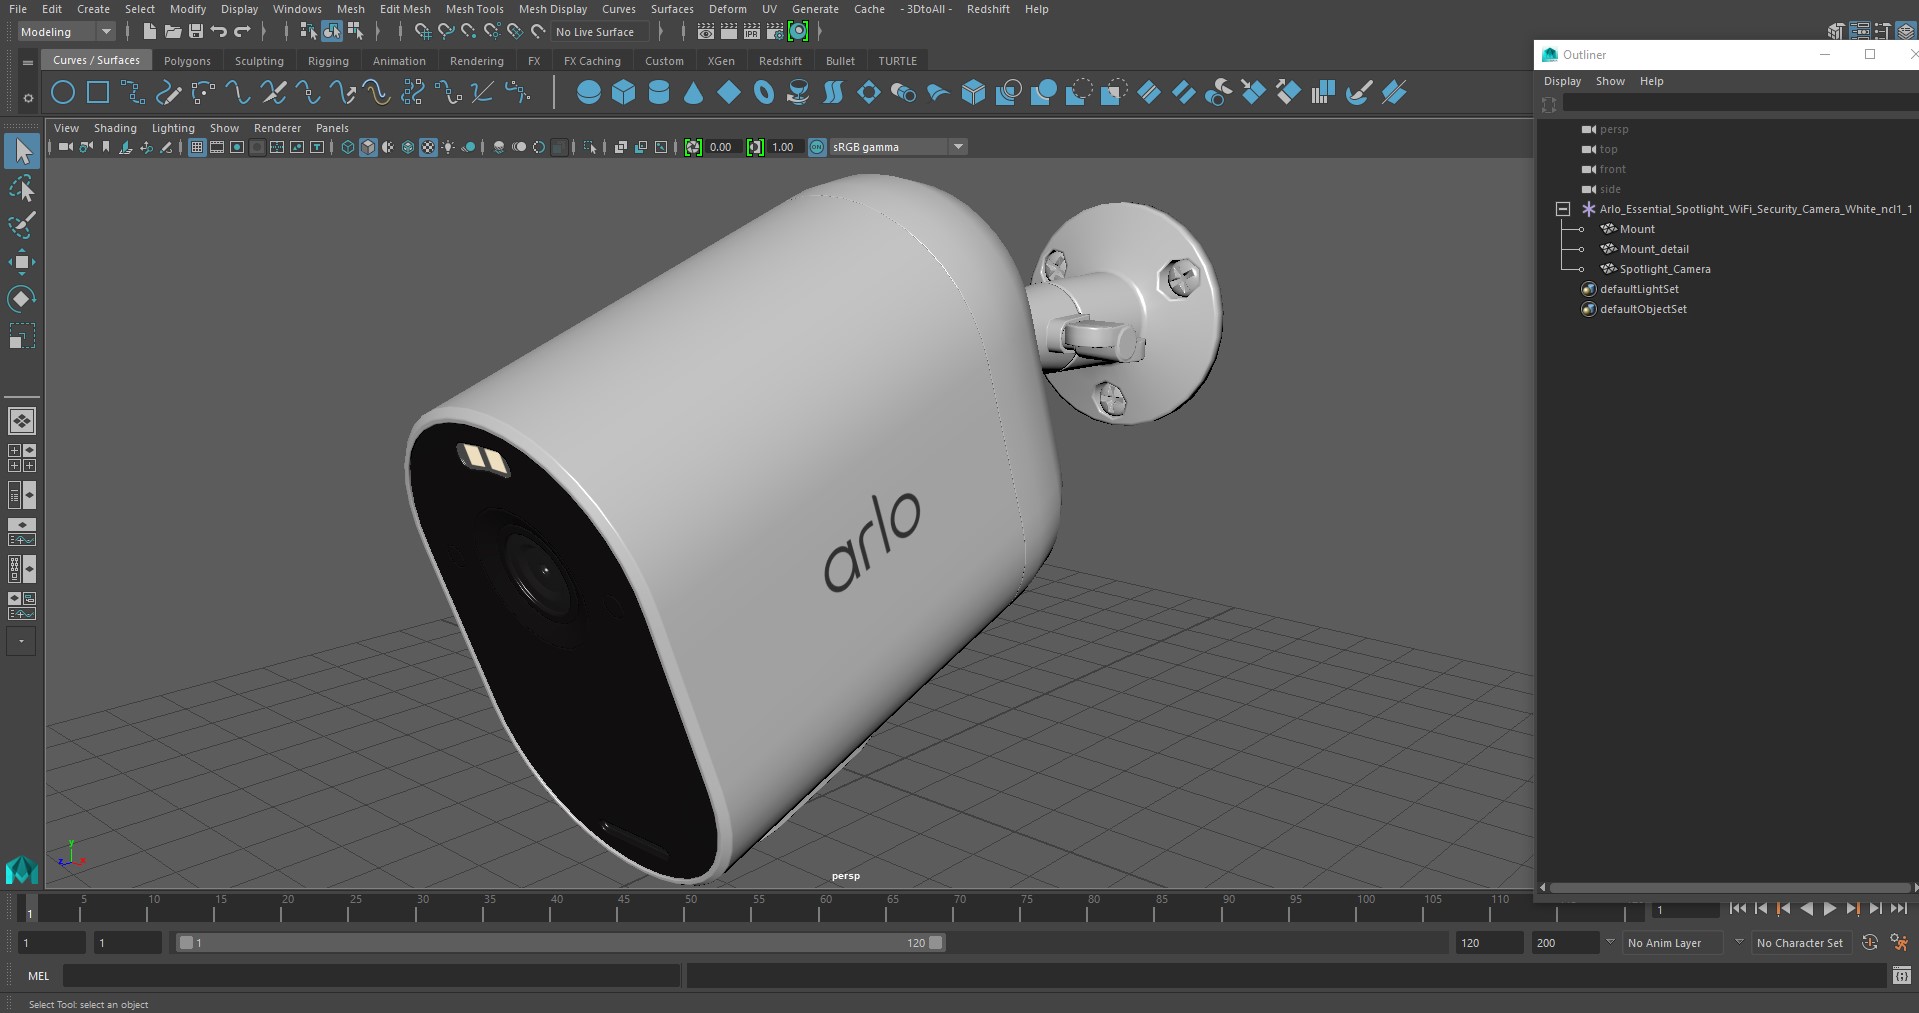1919x1013 pixels.
Task: Toggle use all lights in viewport
Action: pyautogui.click(x=448, y=147)
